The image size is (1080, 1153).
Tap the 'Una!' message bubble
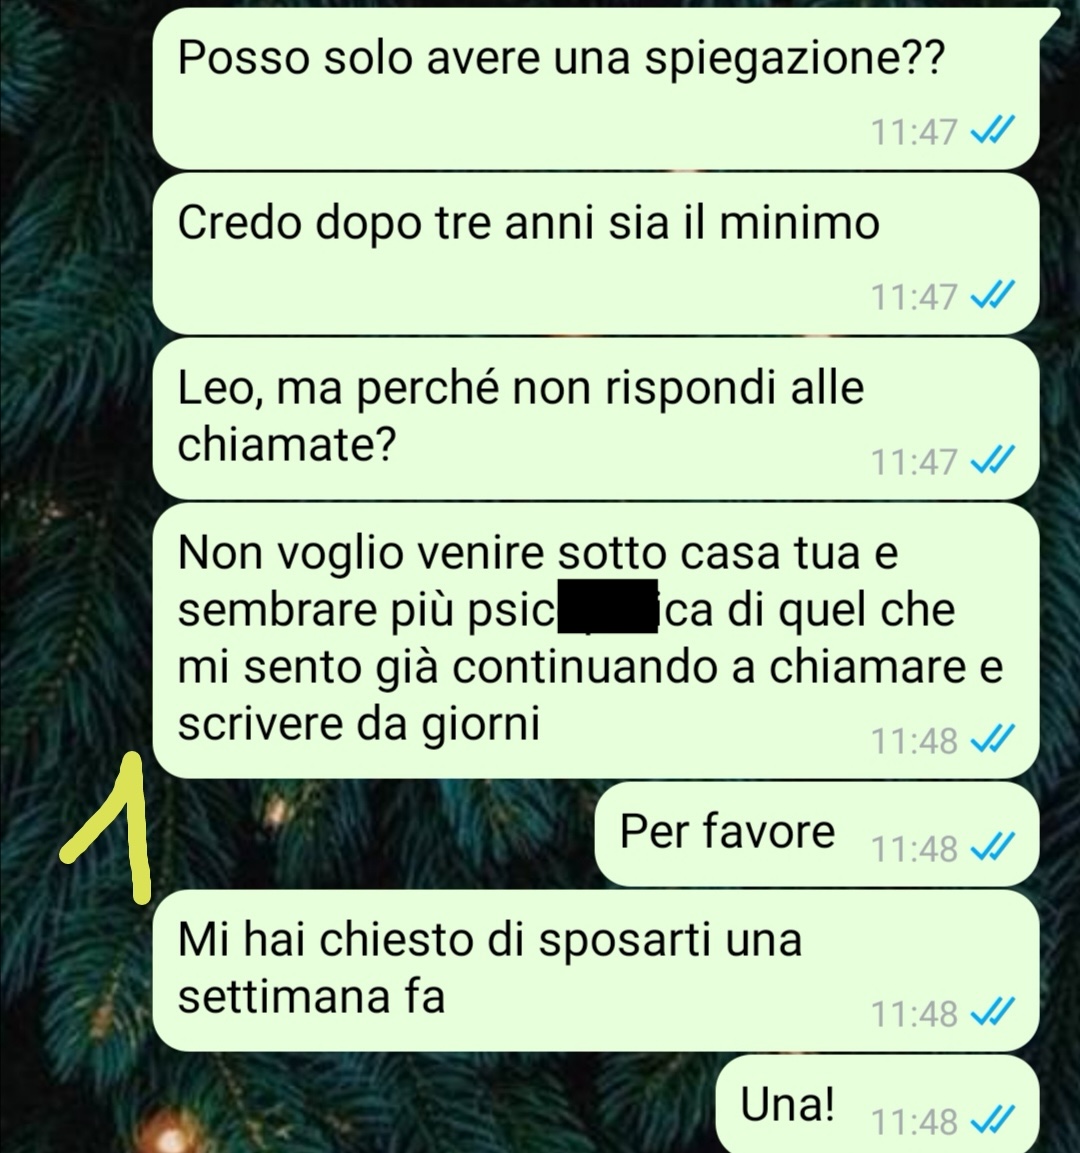pyautogui.click(x=877, y=1104)
